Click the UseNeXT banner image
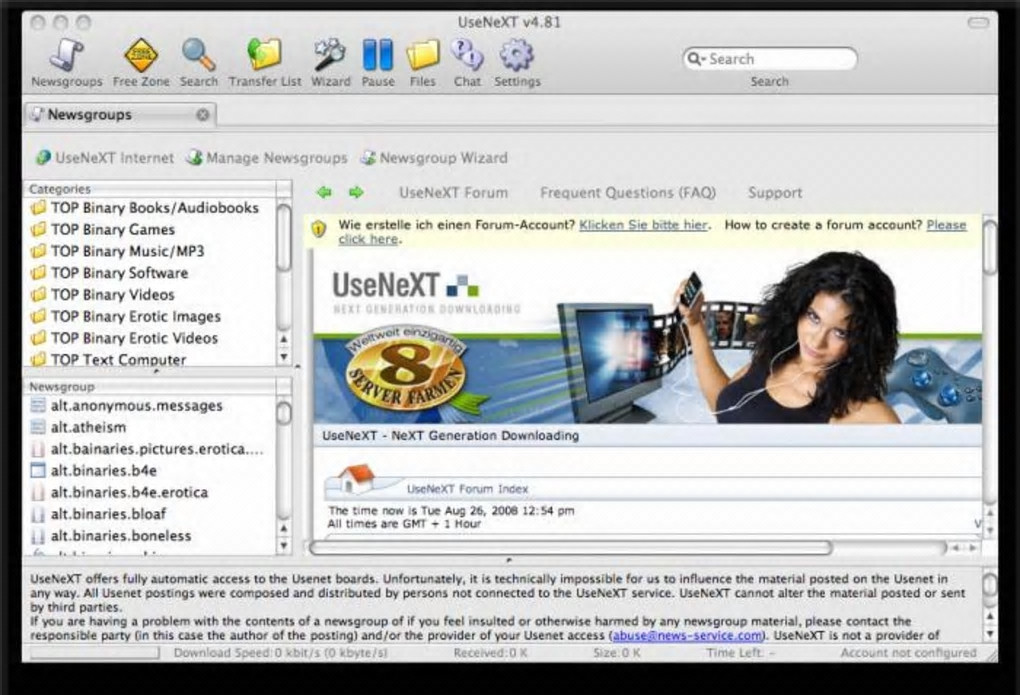This screenshot has height=695, width=1020. 648,338
